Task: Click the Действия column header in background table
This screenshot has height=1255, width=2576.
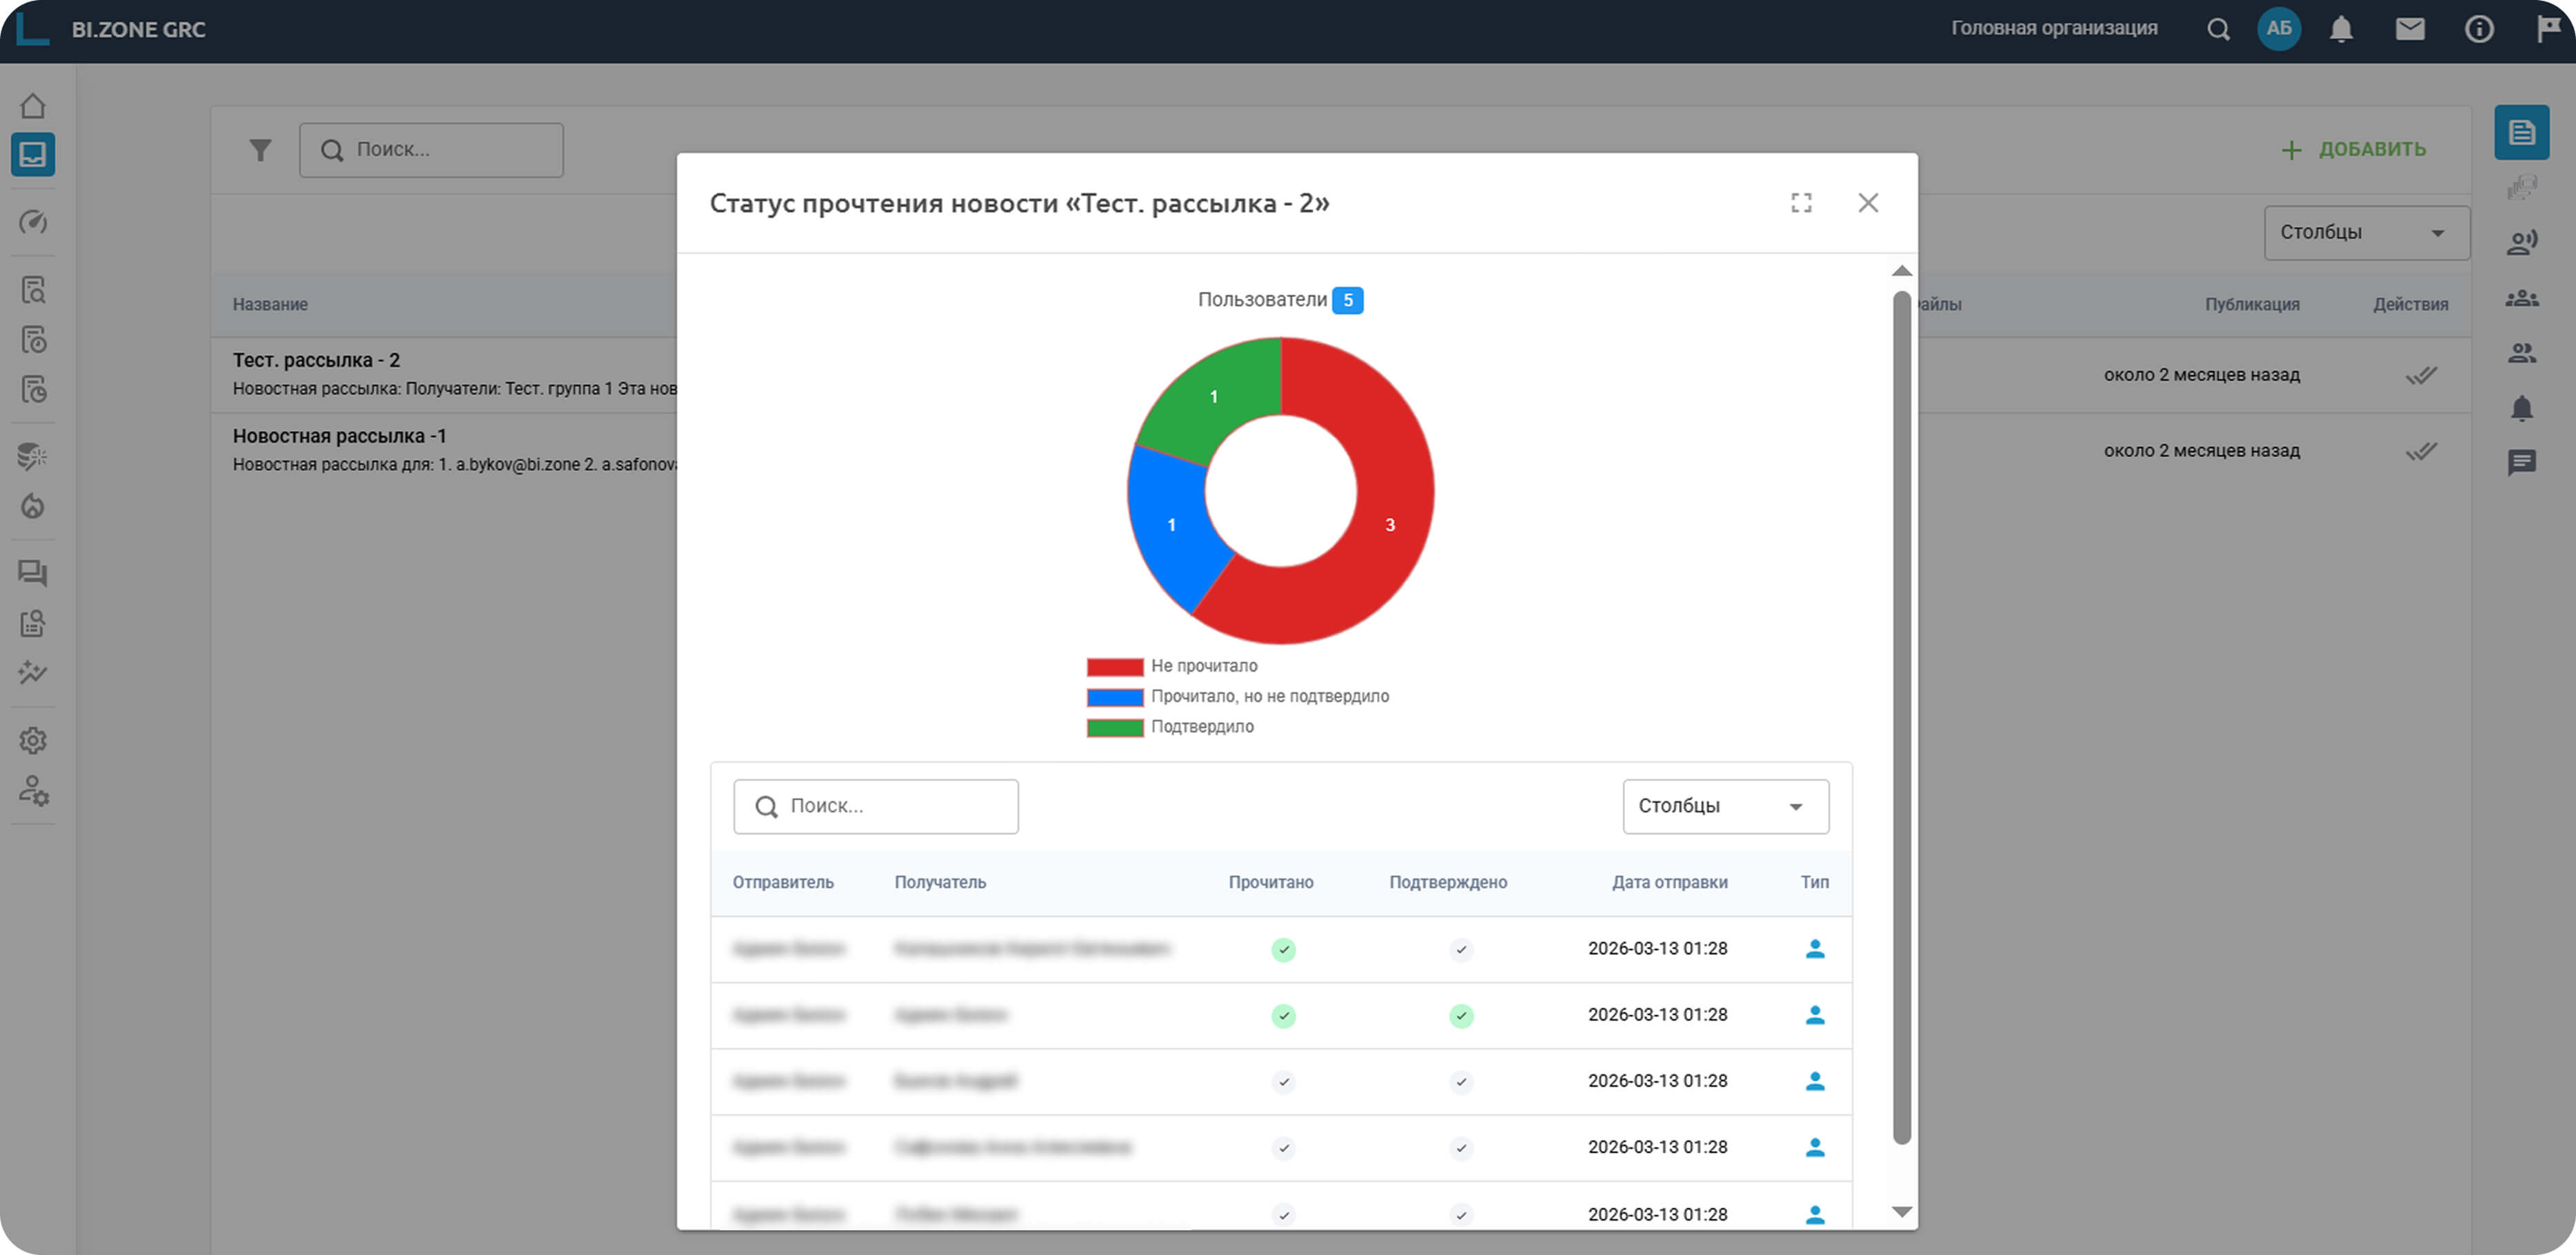Action: click(2411, 304)
